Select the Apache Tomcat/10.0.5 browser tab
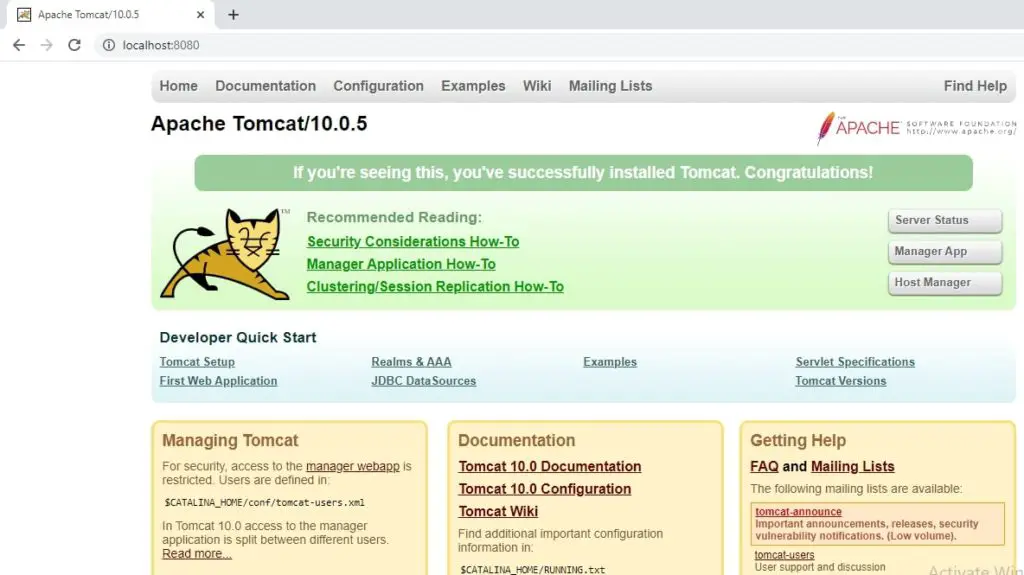Viewport: 1024px width, 575px height. (111, 14)
